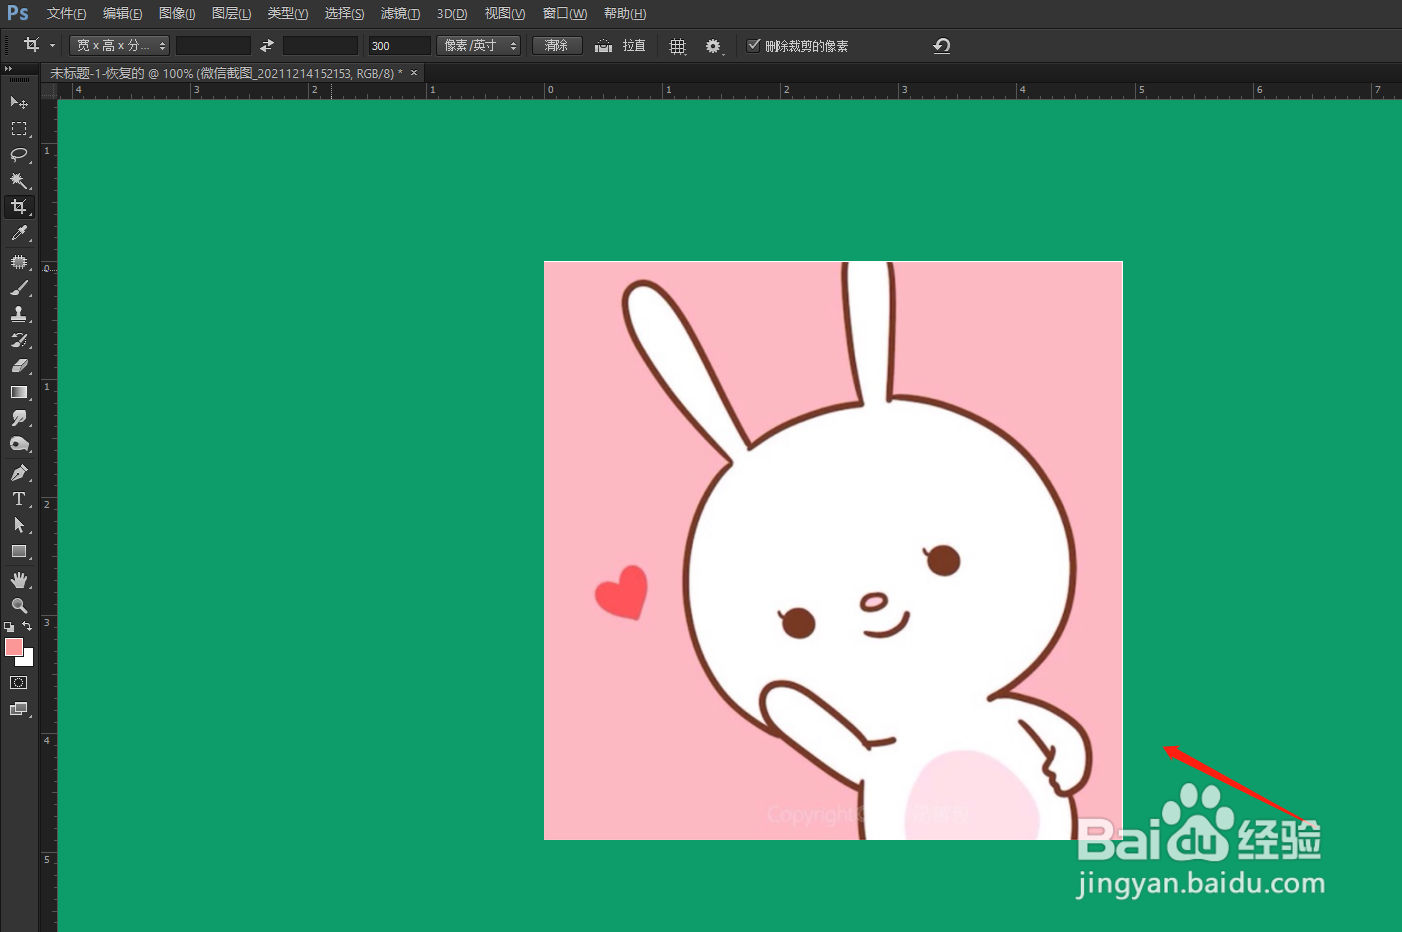
Task: Toggle Quick Mask mode
Action: [19, 683]
